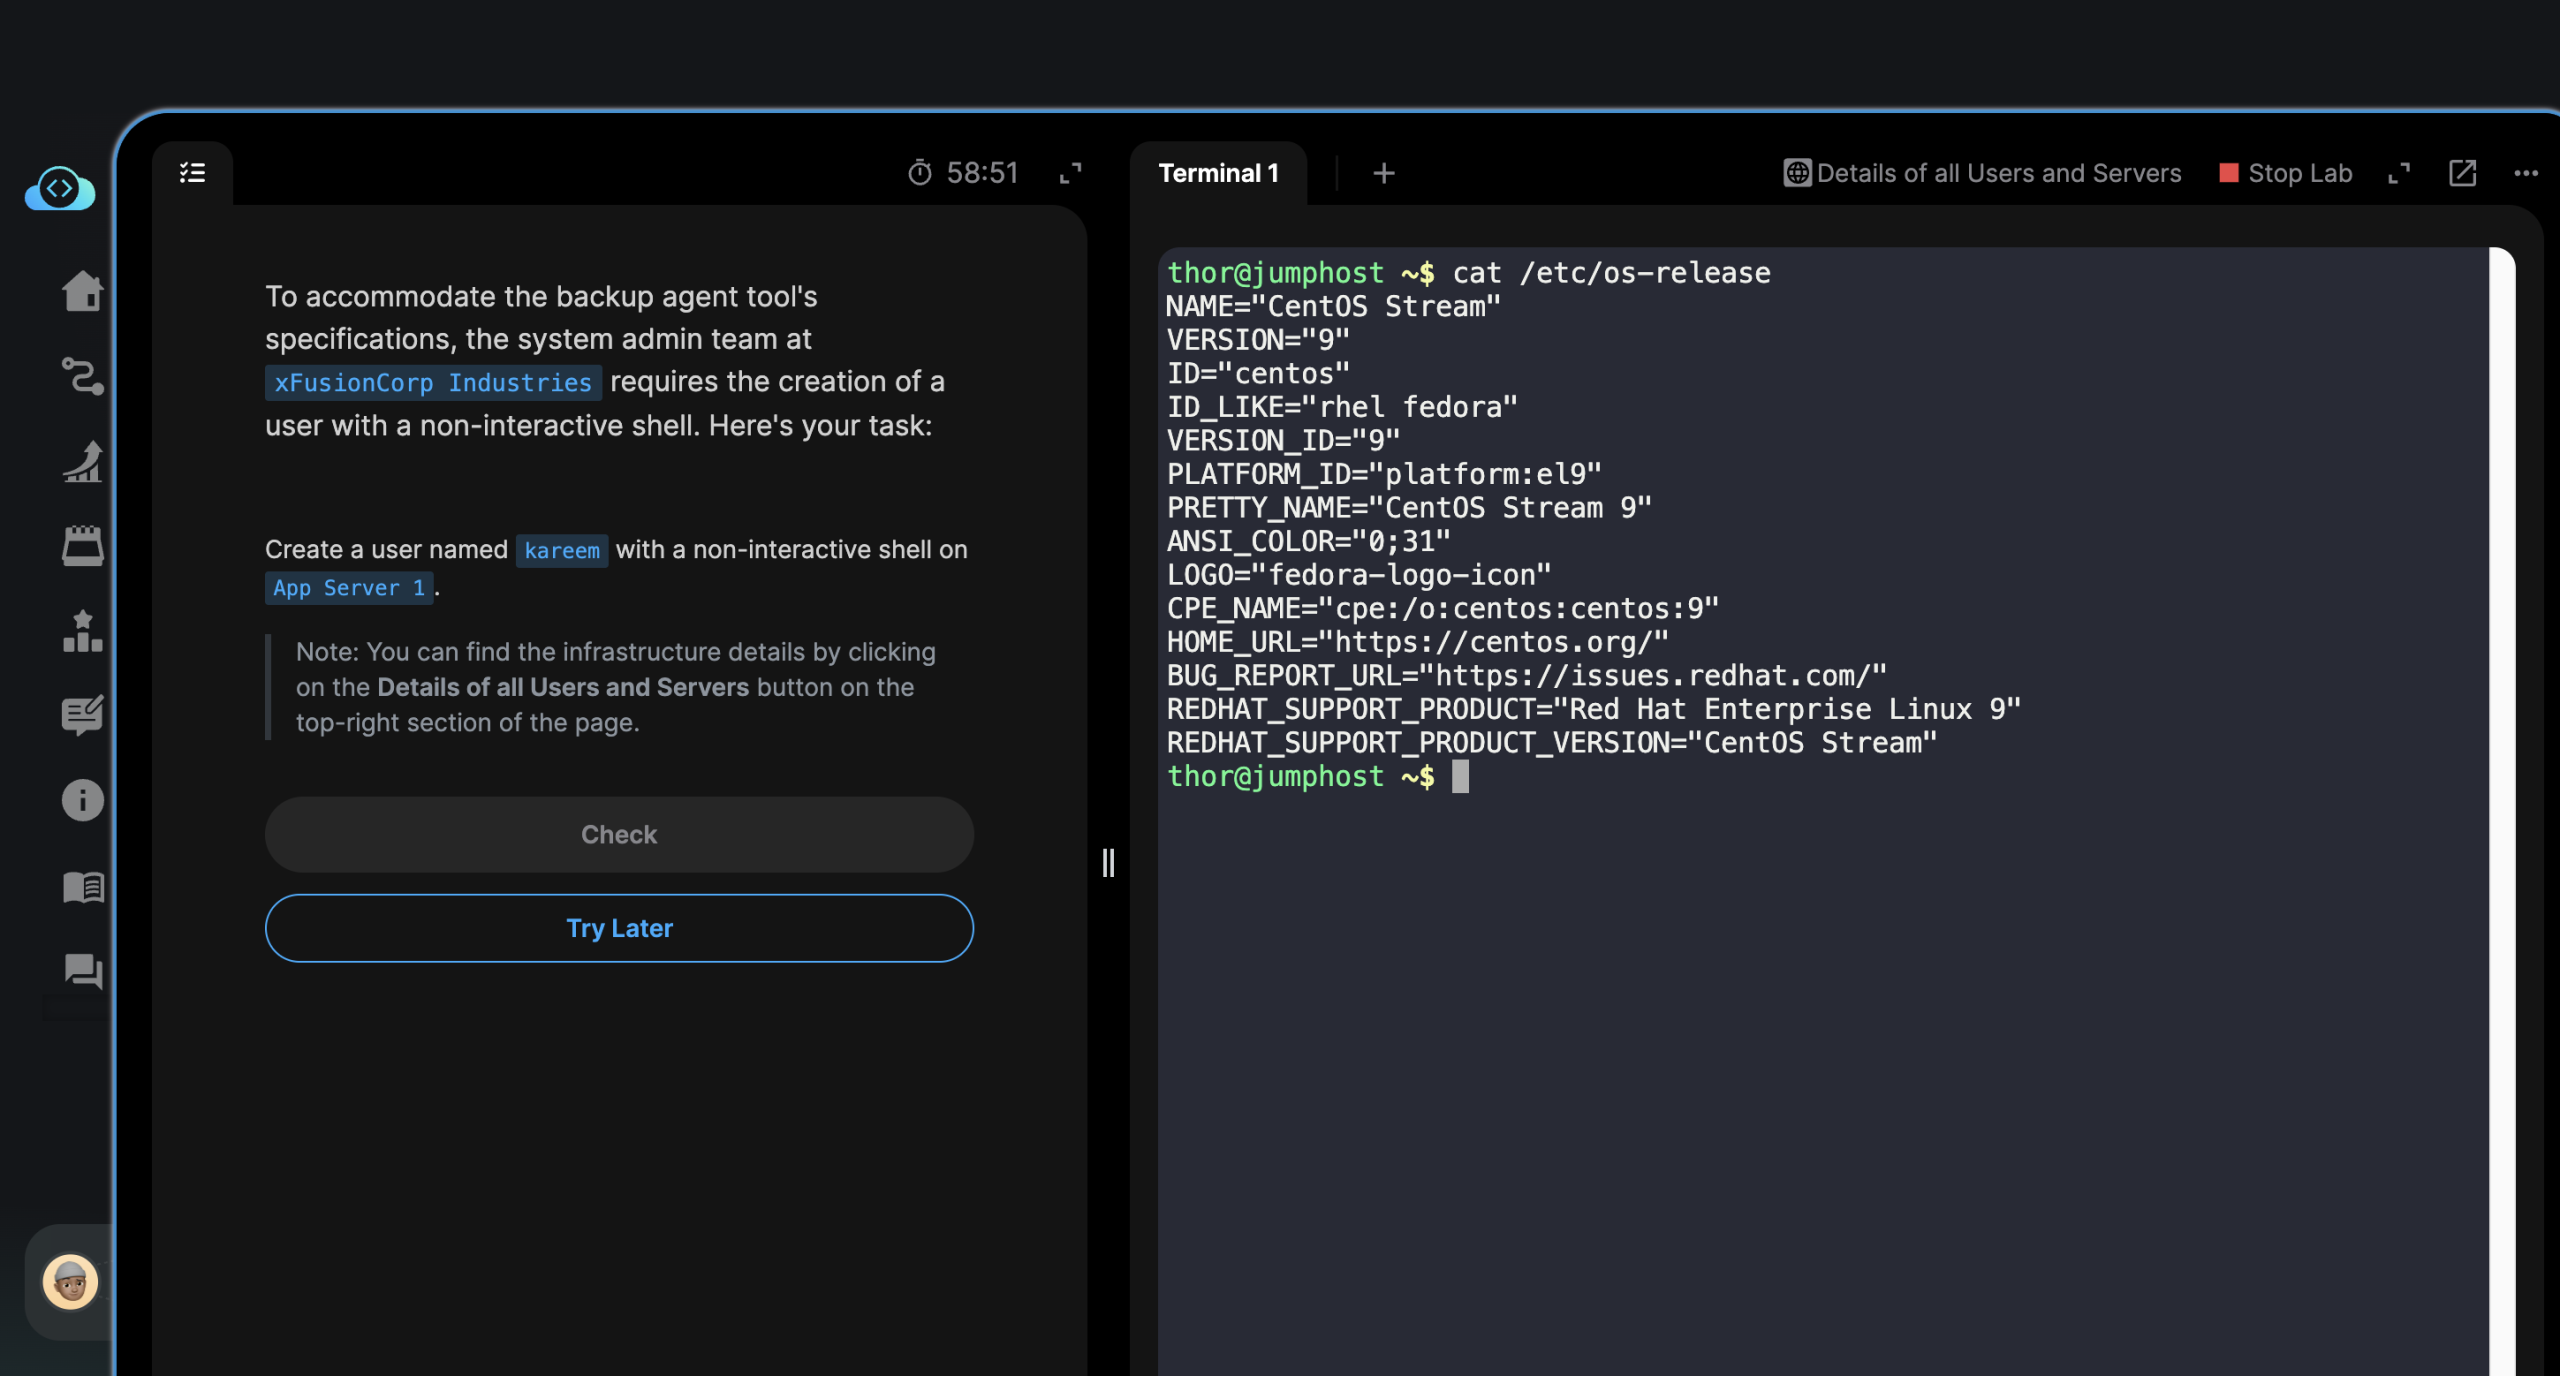This screenshot has width=2560, height=1376.
Task: Click the BUG_REPORT_URL terminal line
Action: click(1526, 676)
